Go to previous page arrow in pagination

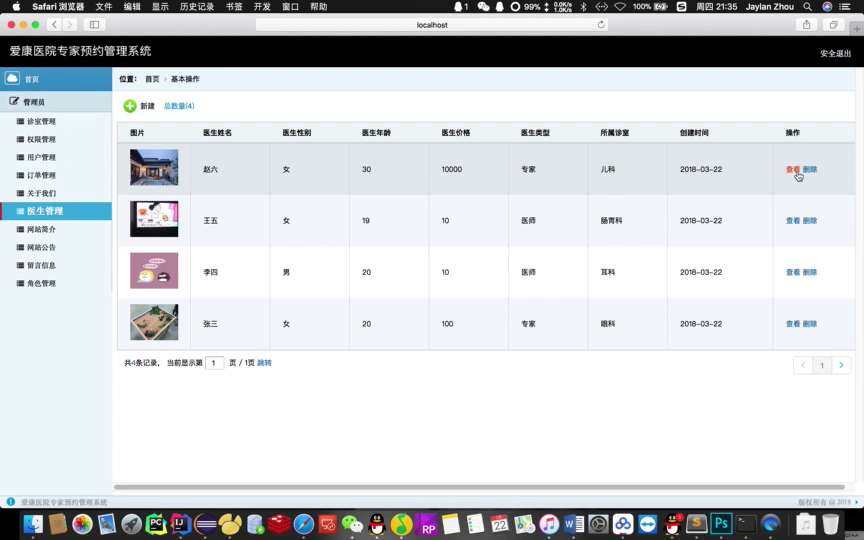[x=803, y=365]
